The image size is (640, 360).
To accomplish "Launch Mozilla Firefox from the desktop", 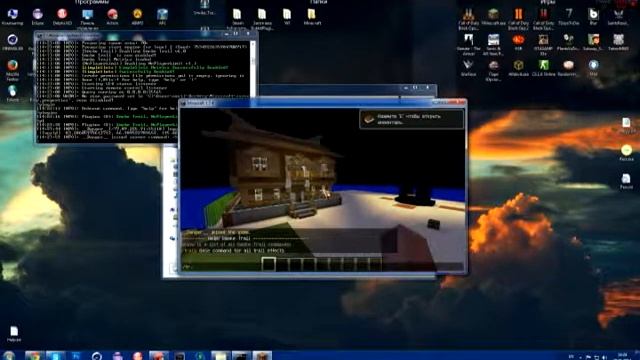I will pyautogui.click(x=12, y=69).
